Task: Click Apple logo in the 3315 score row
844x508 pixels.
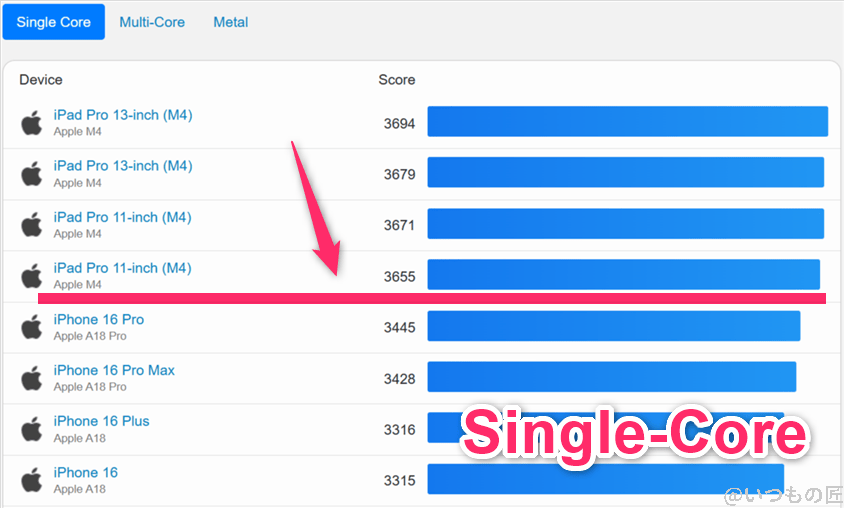Action: 32,480
